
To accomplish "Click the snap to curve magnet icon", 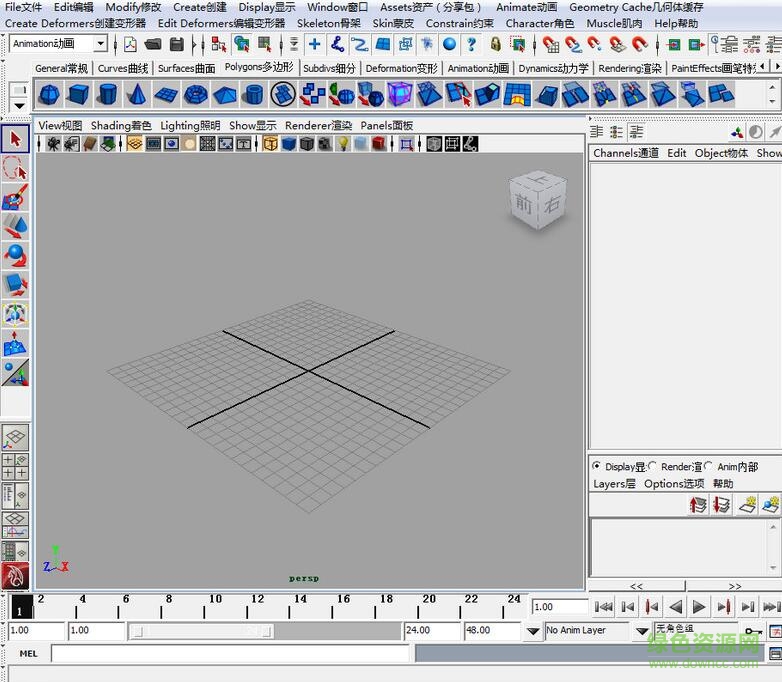I will point(573,44).
